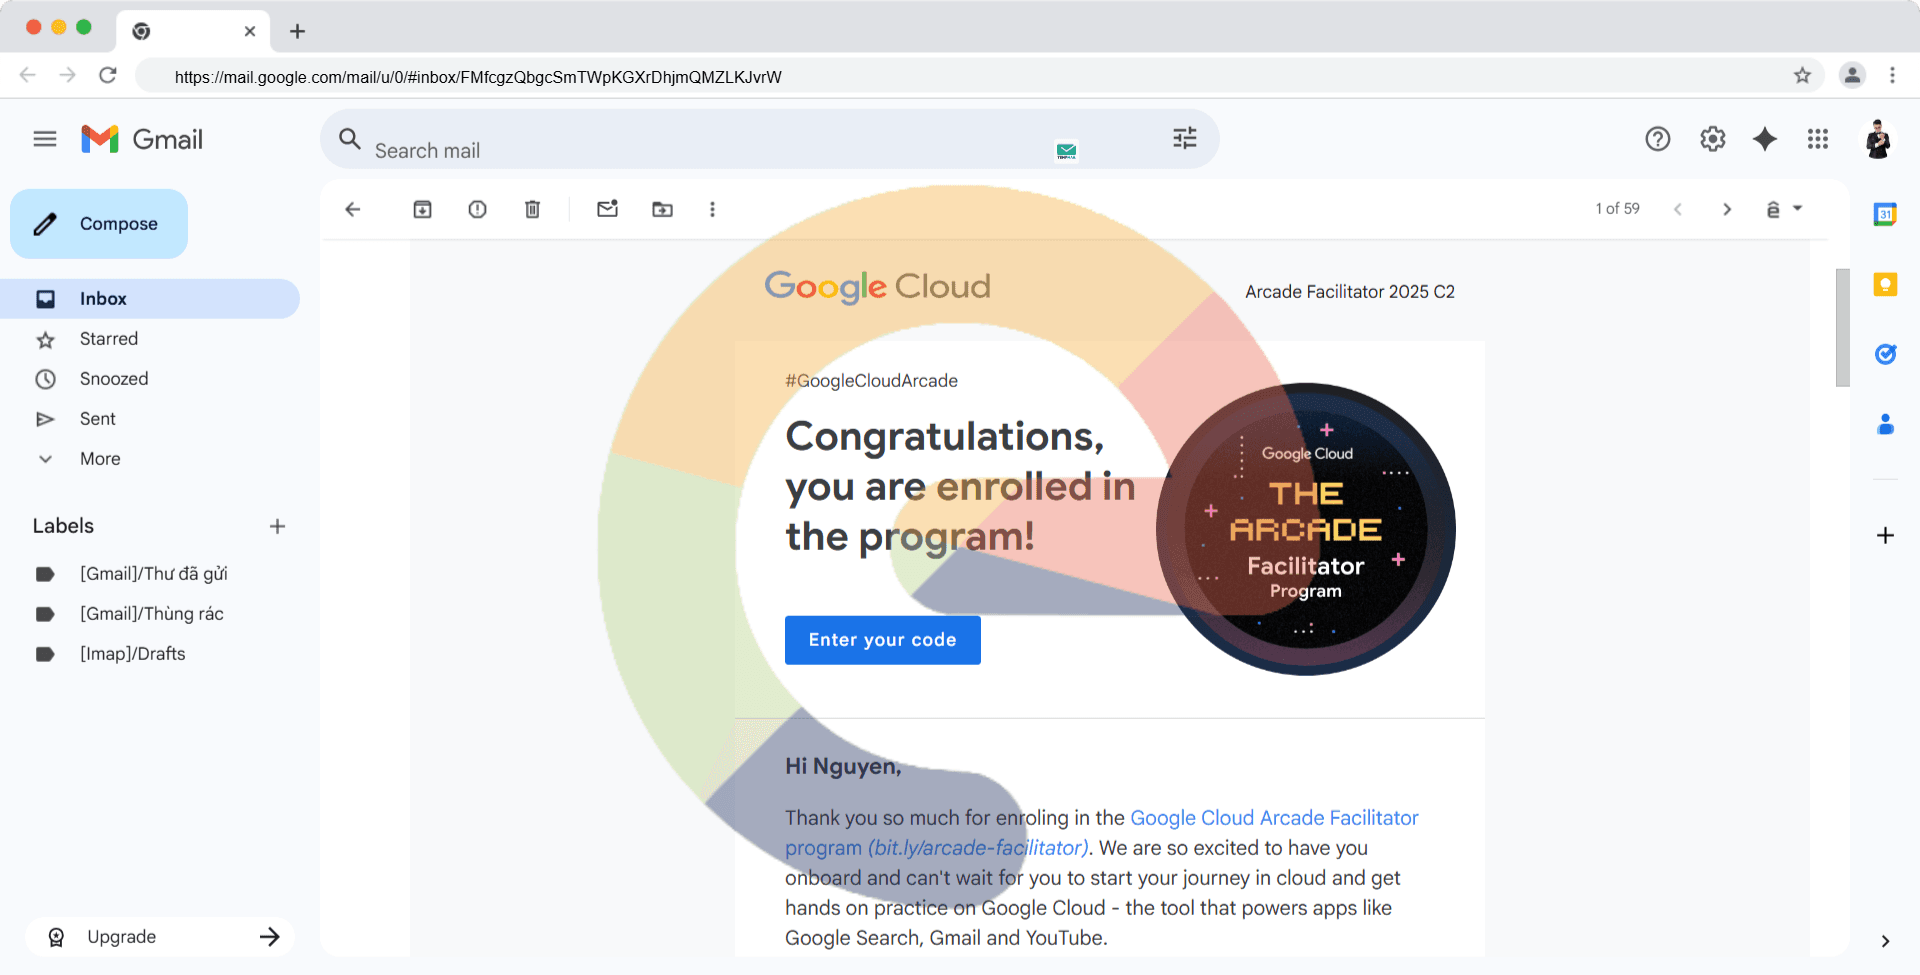Image resolution: width=1920 pixels, height=975 pixels.
Task: Delete this email with trash icon
Action: [533, 209]
